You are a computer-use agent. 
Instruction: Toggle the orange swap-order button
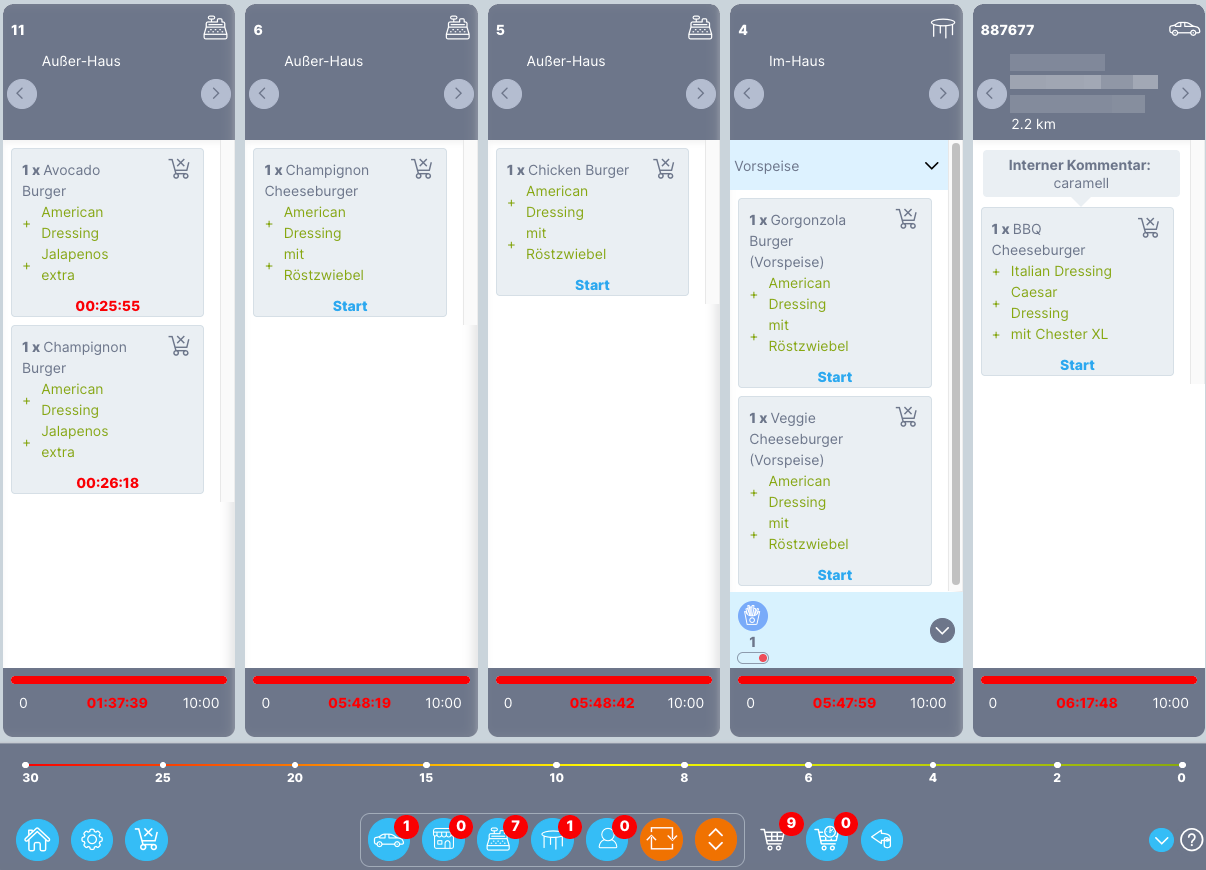[661, 840]
